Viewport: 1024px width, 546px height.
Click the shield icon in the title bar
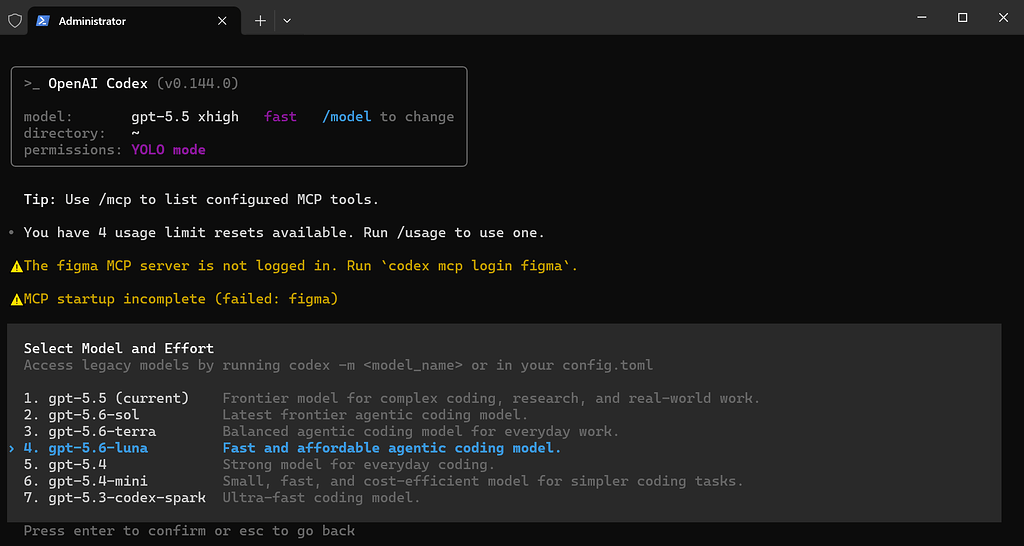(x=14, y=21)
